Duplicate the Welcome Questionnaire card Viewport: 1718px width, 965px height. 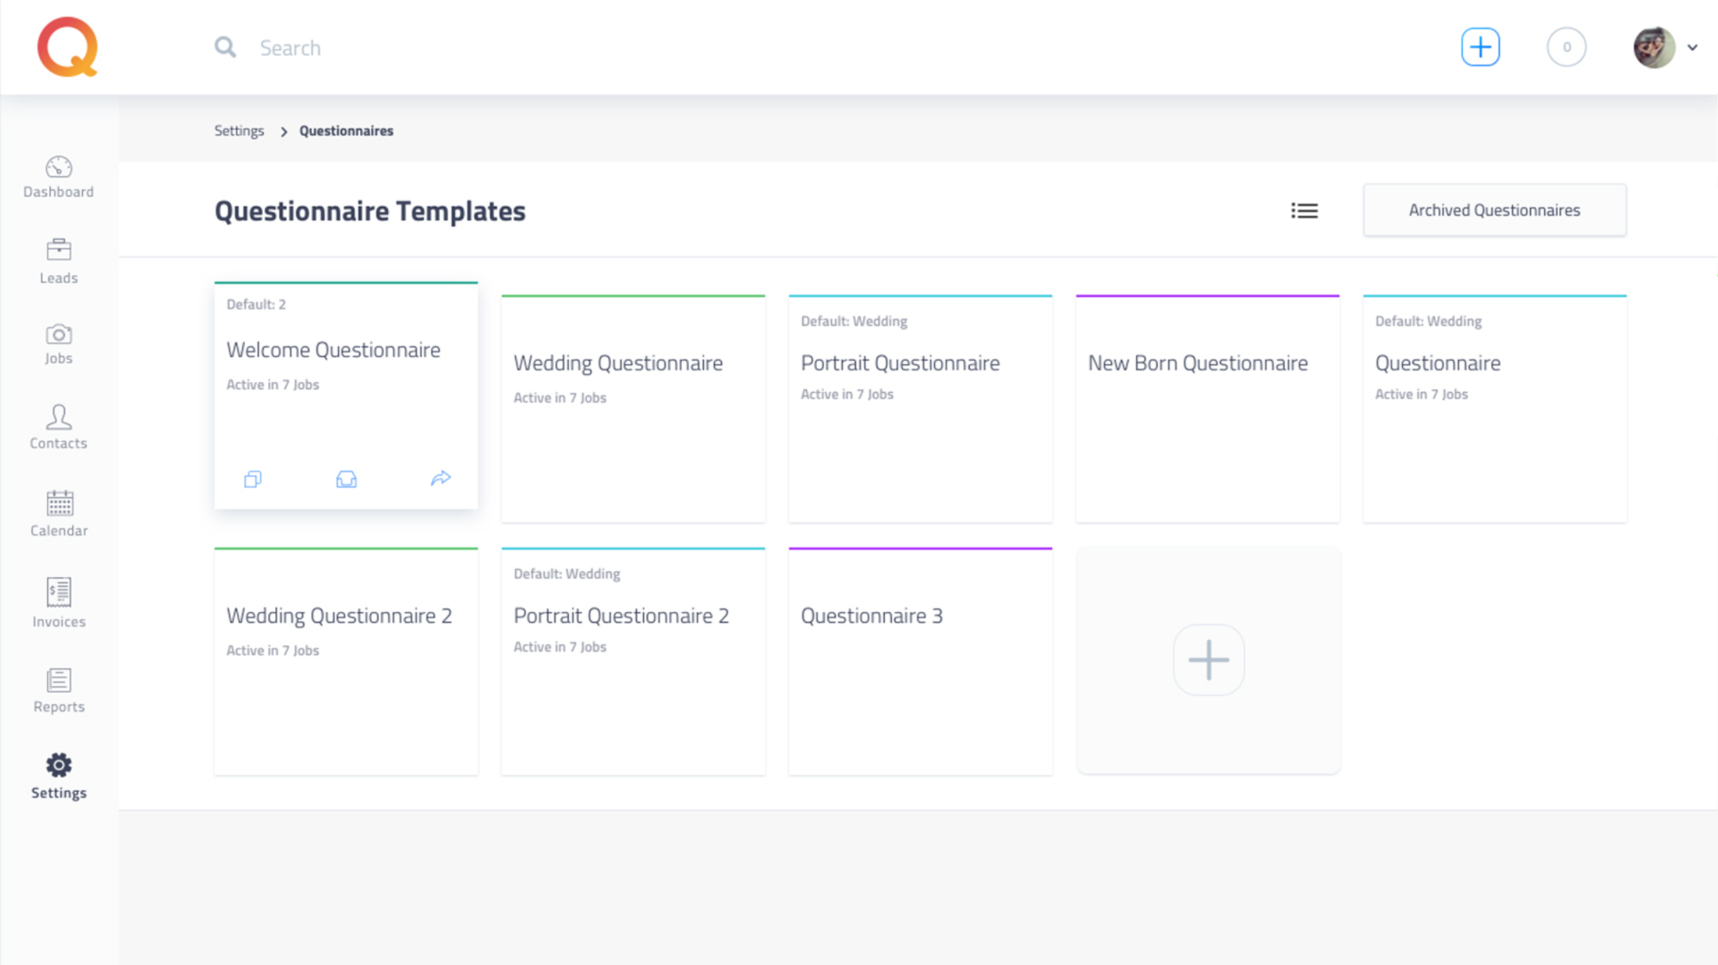click(253, 480)
